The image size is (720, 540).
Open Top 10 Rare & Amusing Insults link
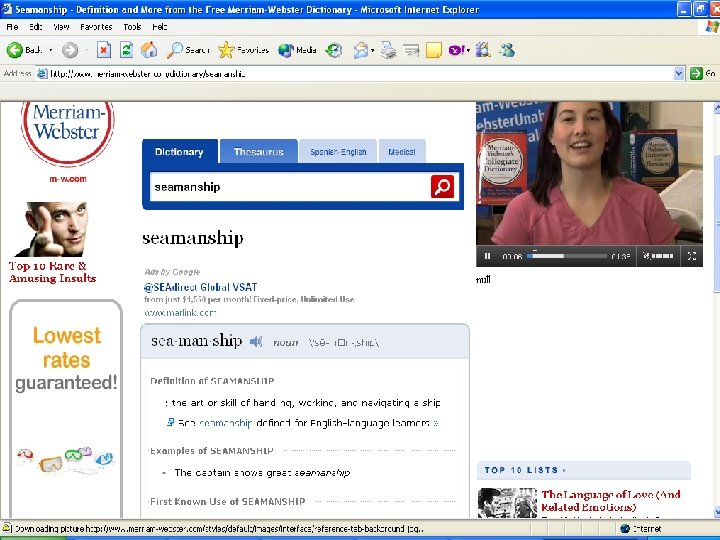[x=52, y=272]
